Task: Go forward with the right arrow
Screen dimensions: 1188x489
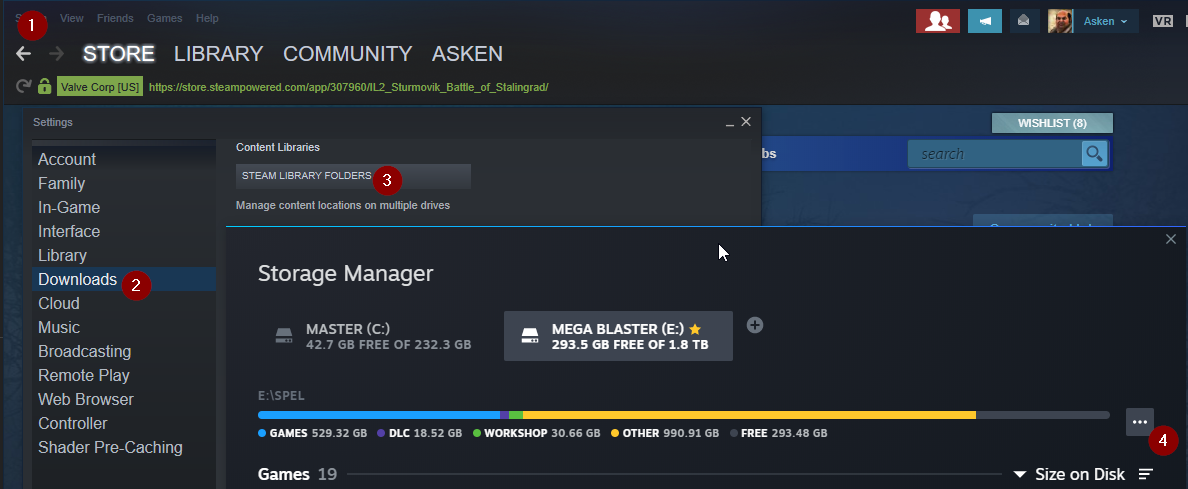Action: pyautogui.click(x=56, y=54)
